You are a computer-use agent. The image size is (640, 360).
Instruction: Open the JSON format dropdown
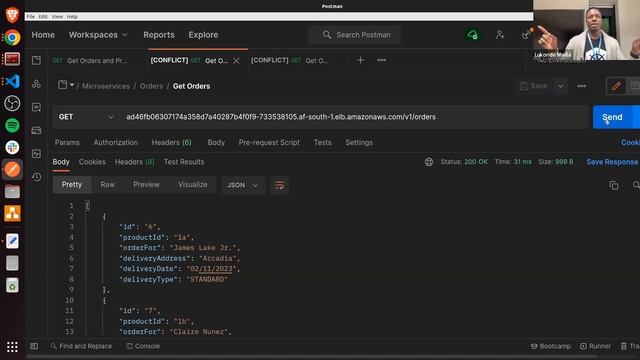242,185
